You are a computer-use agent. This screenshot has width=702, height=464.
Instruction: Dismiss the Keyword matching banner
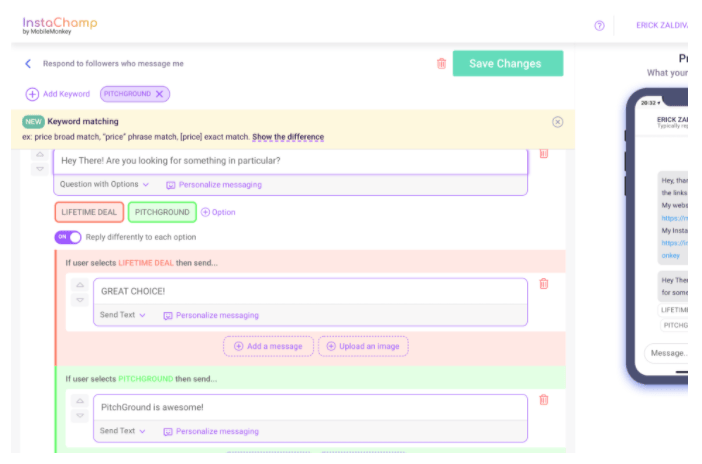[x=557, y=122]
